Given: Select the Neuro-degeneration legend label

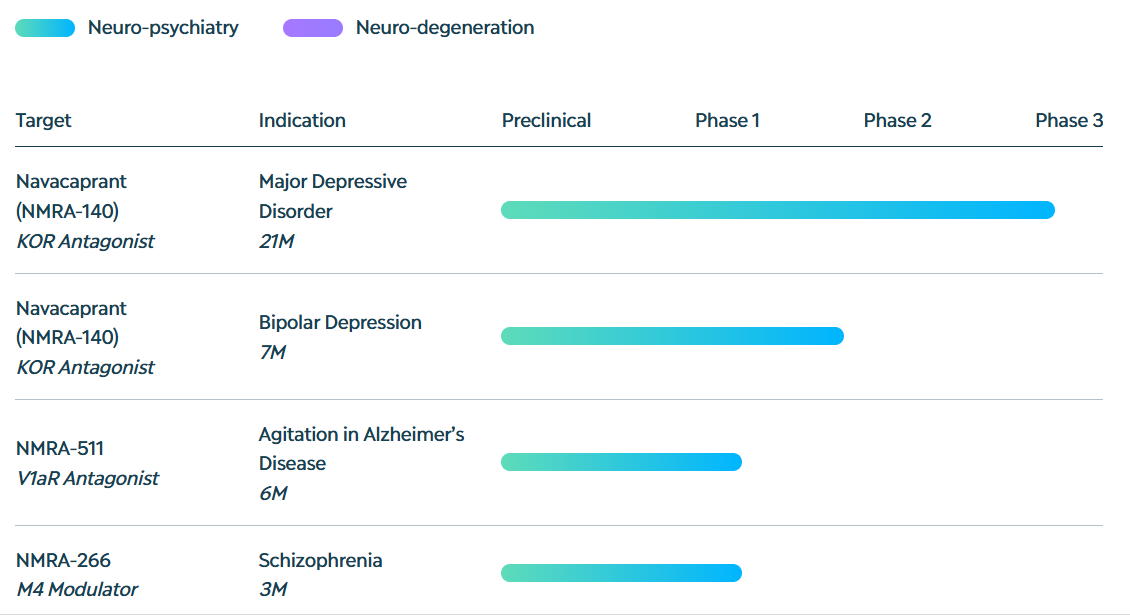Looking at the screenshot, I should pos(445,28).
